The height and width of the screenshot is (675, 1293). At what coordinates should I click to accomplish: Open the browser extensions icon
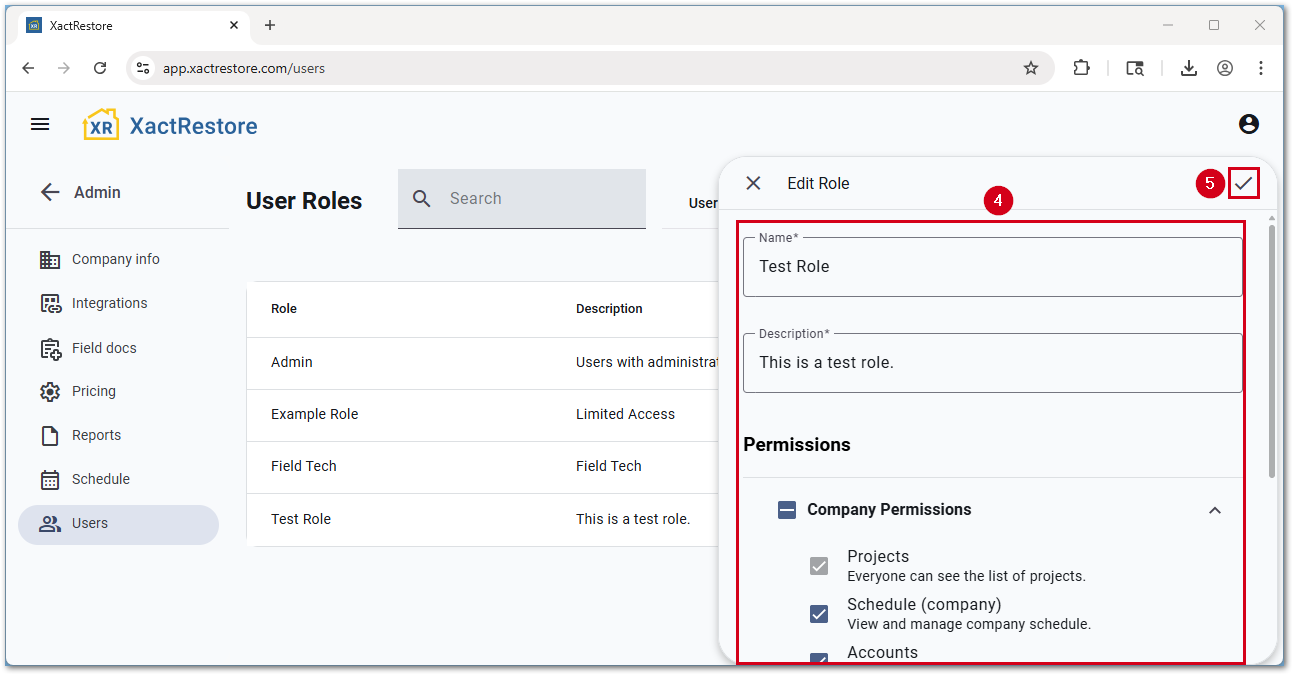[x=1081, y=68]
